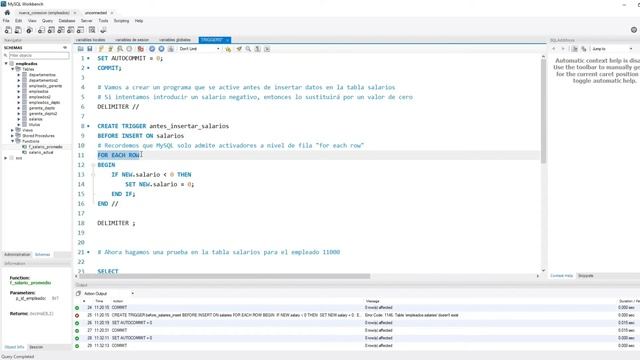Run Explain plan on current statement
Image resolution: width=640 pixels, height=360 pixels.
120,49
